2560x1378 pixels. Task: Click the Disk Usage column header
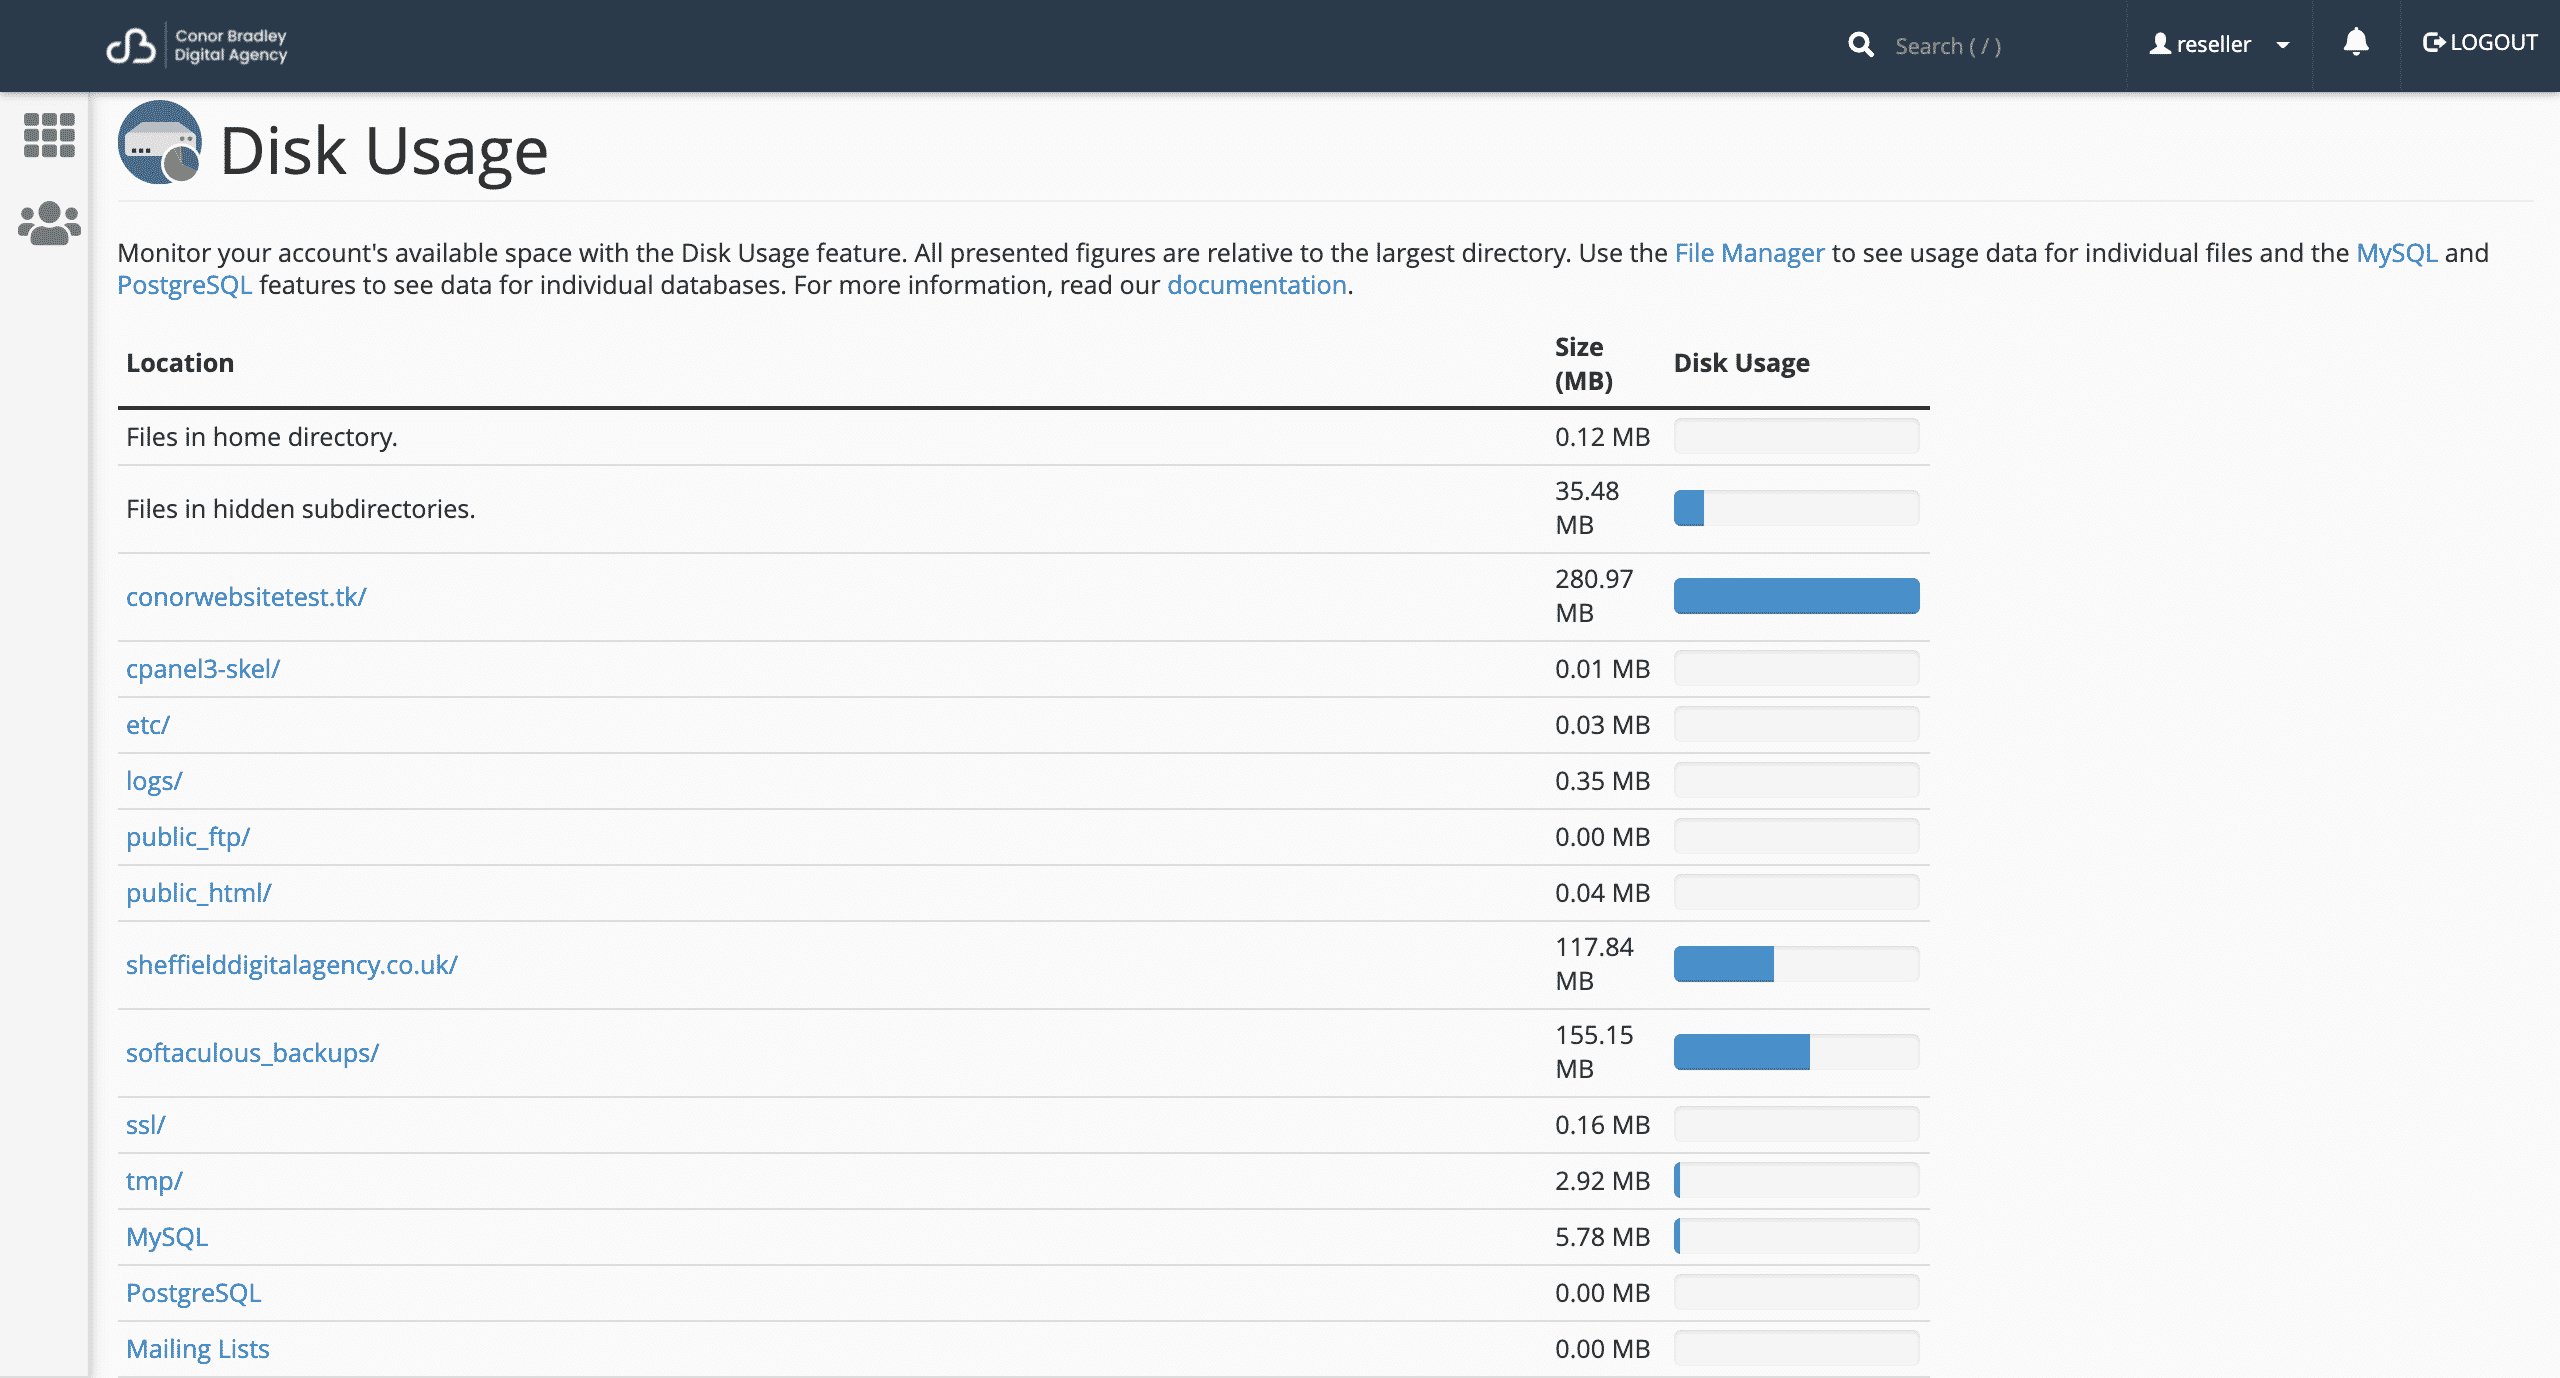click(x=1741, y=363)
